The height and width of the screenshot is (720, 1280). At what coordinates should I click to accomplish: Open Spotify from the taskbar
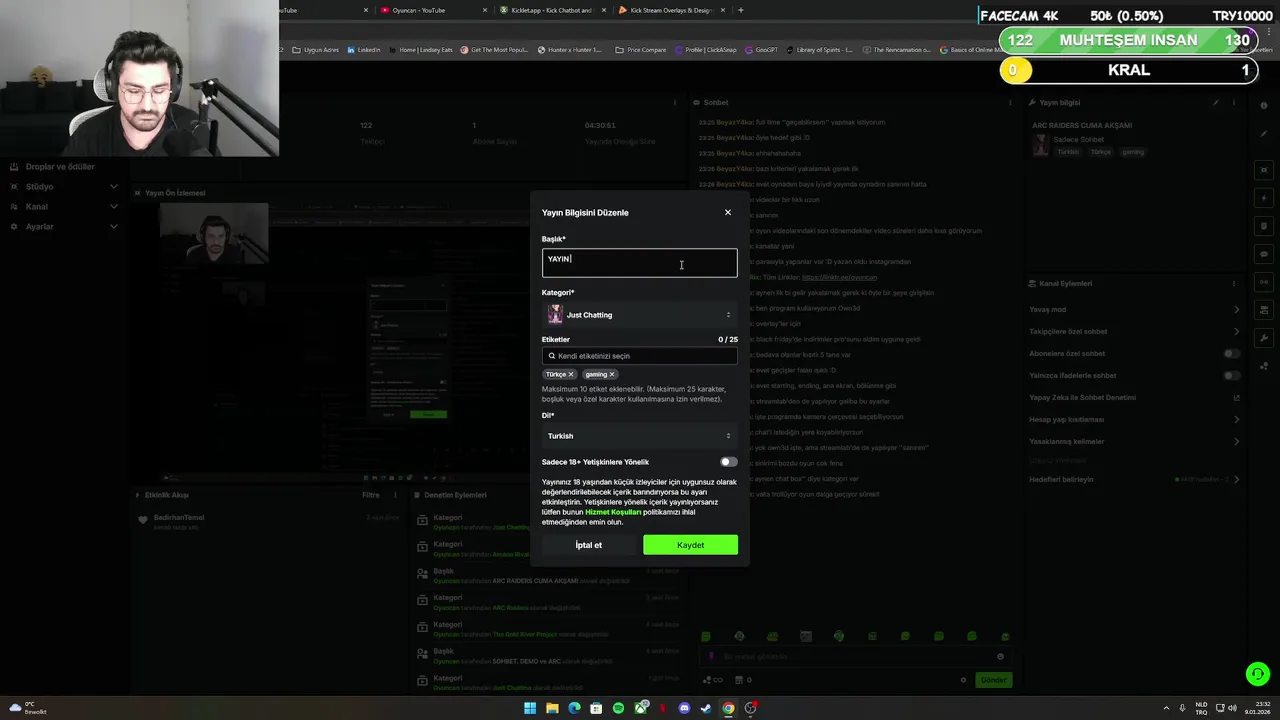point(618,708)
